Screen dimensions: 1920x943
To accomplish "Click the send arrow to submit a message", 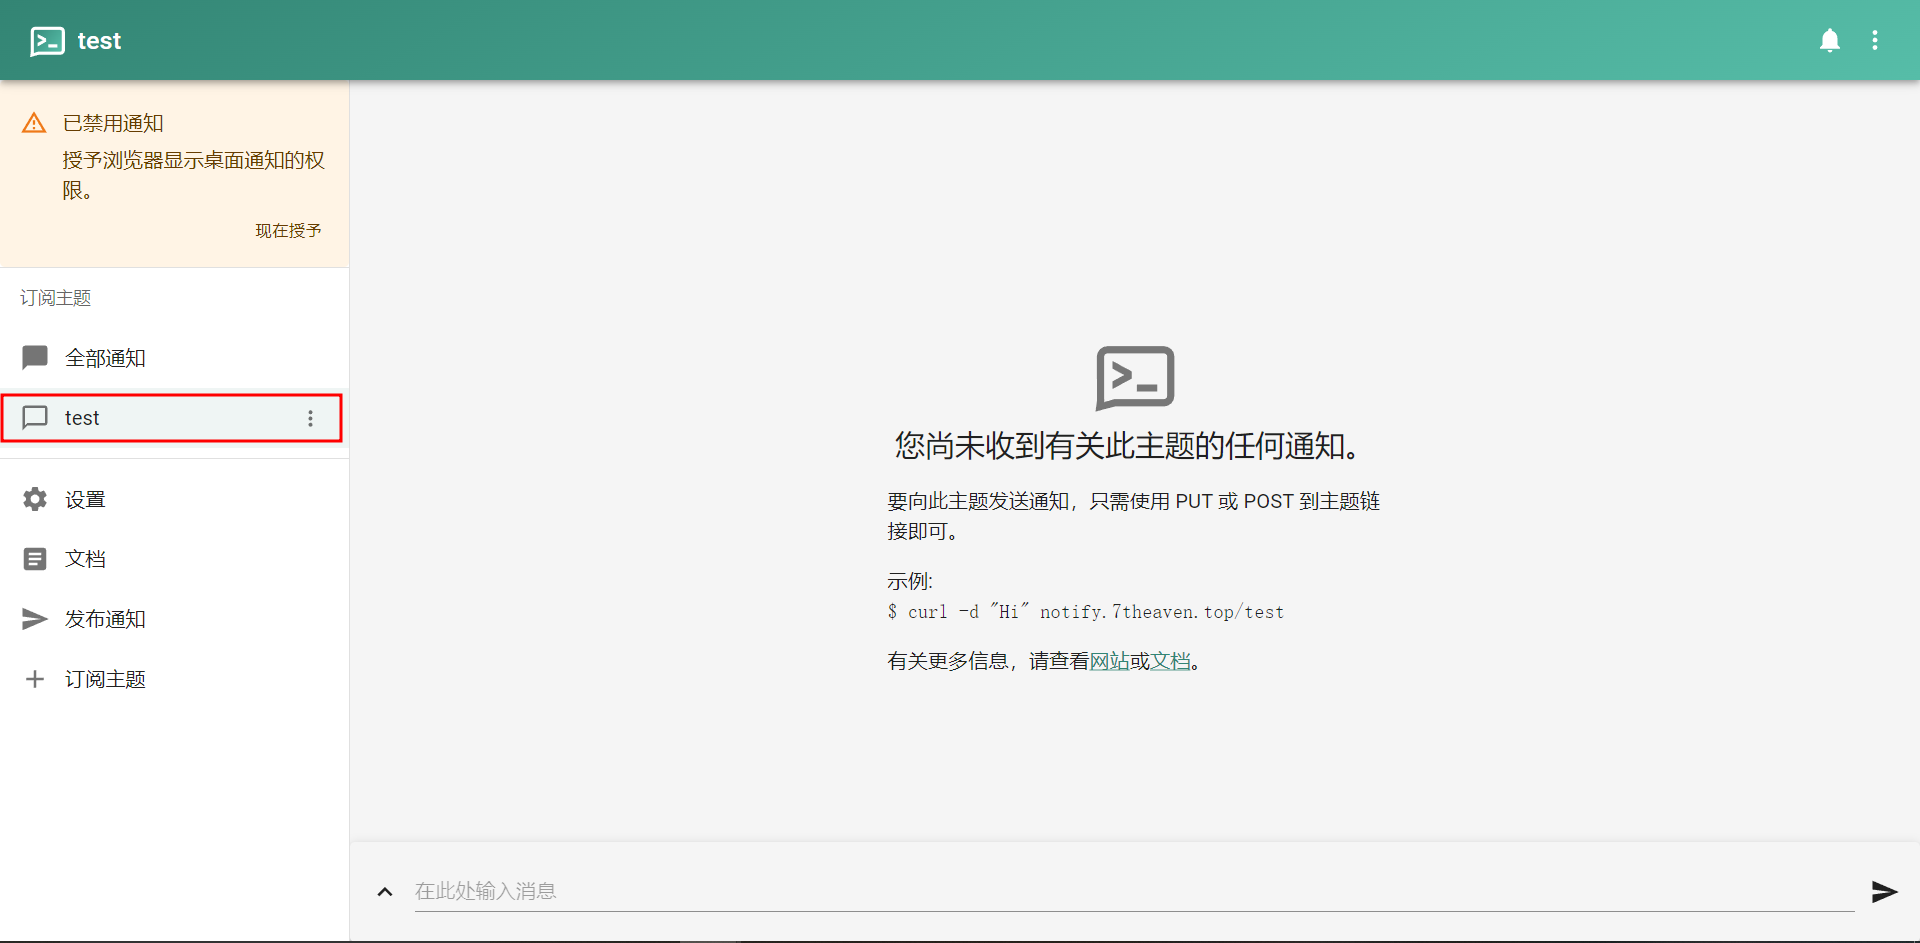I will pos(1885,892).
